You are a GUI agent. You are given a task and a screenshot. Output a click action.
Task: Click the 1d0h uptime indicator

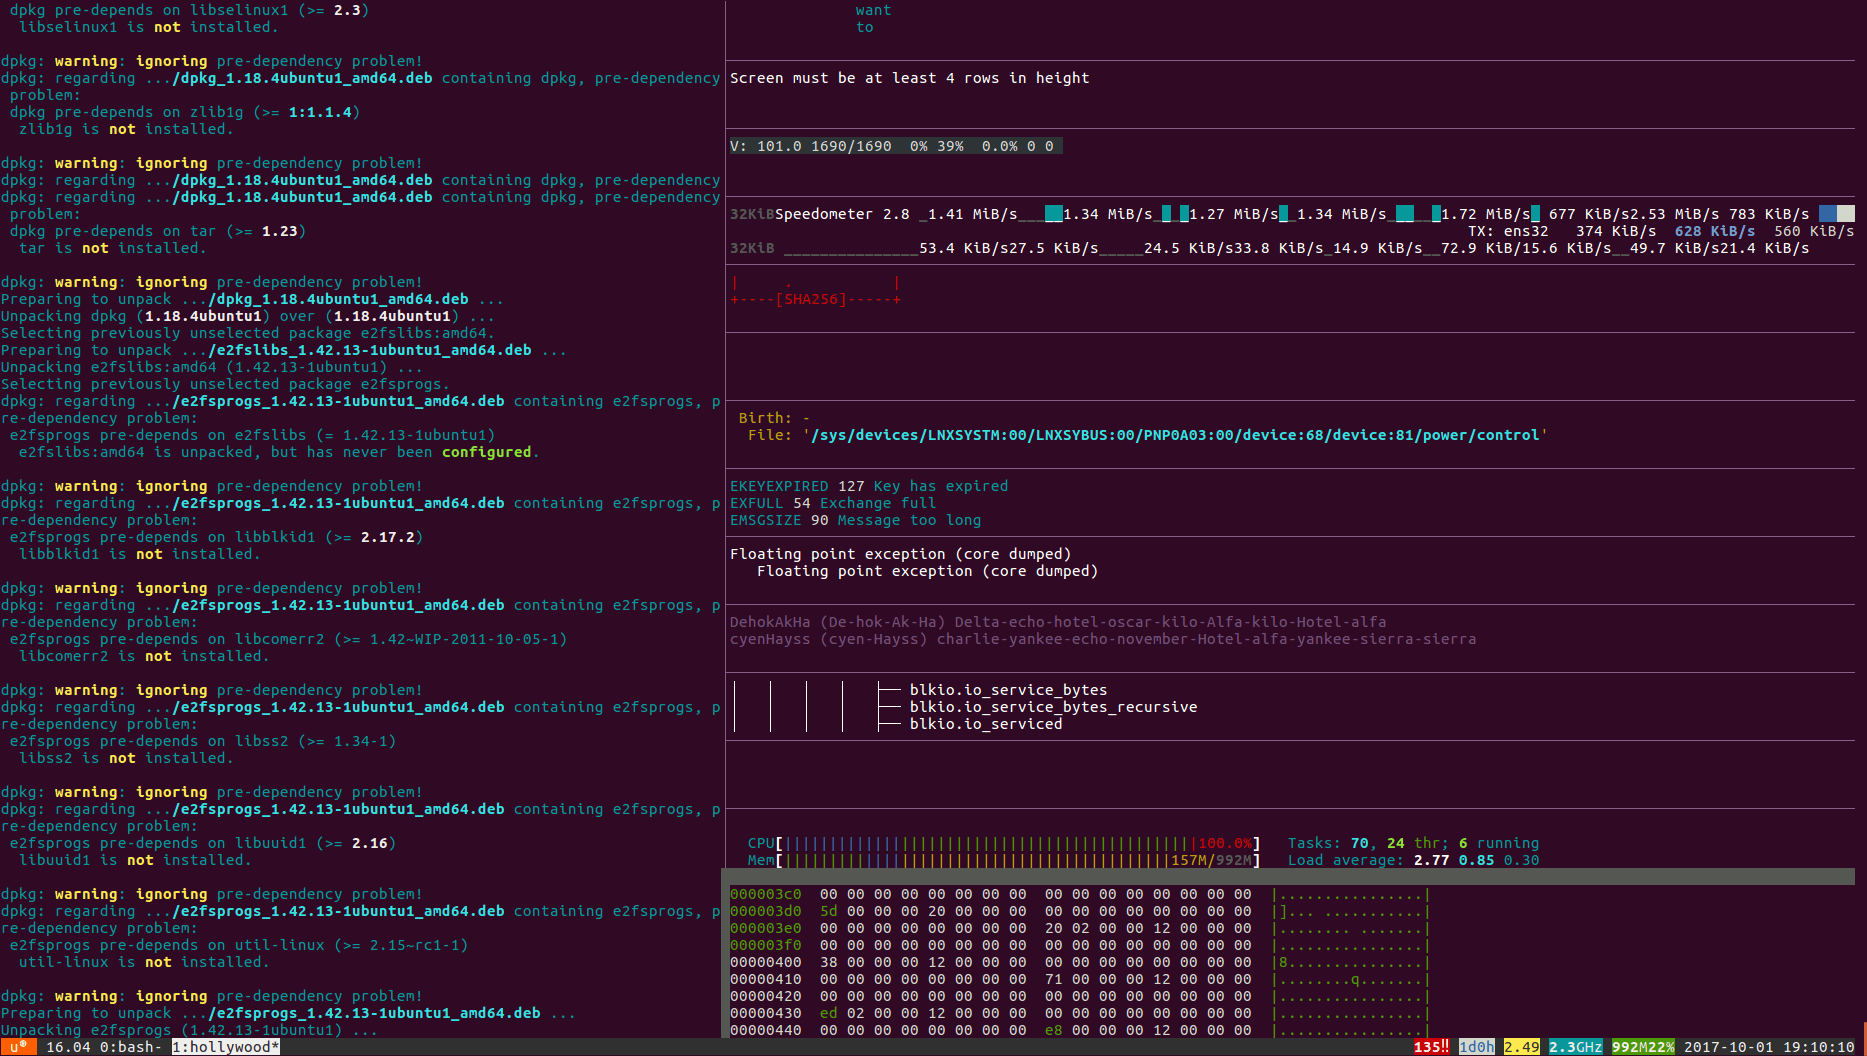click(x=1476, y=1047)
